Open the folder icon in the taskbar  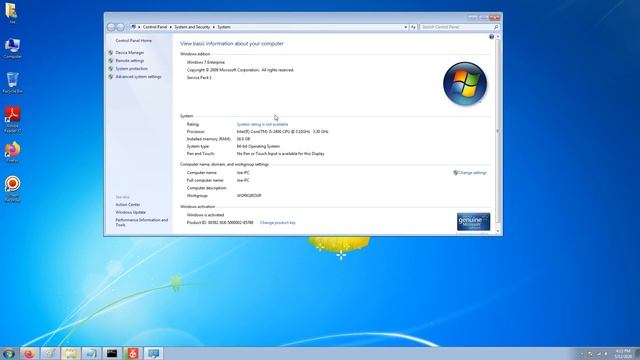[x=71, y=353]
